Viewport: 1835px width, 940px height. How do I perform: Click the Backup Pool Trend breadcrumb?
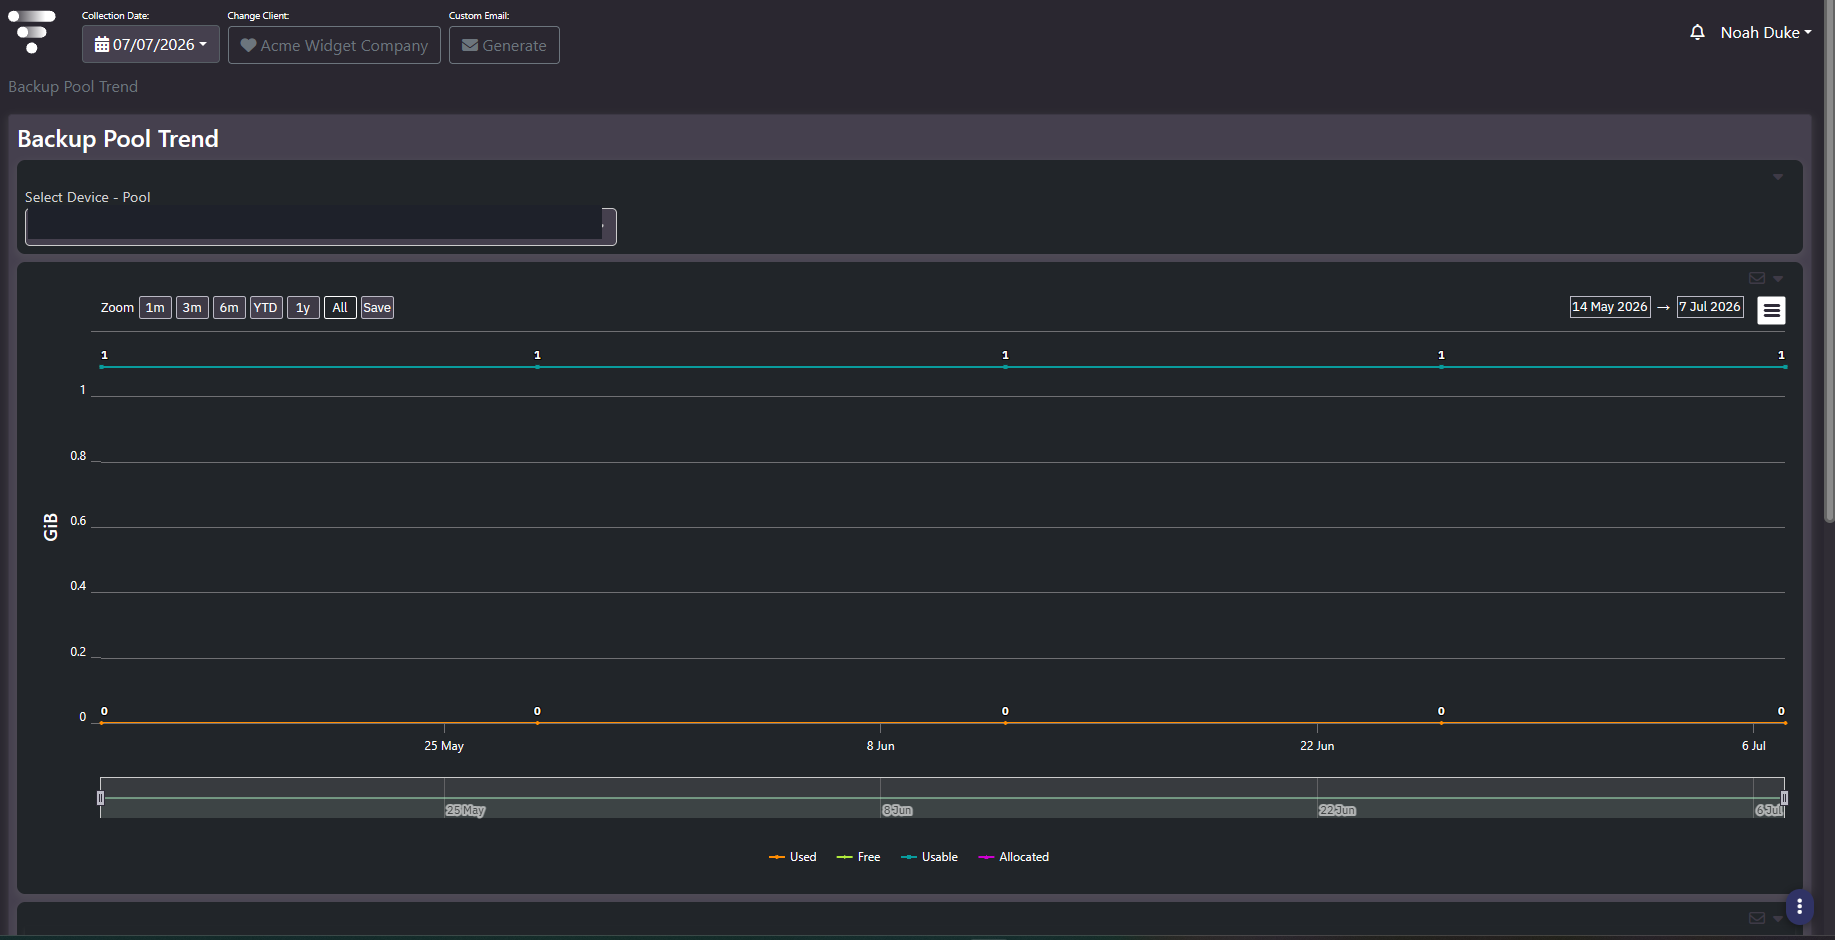pos(73,87)
